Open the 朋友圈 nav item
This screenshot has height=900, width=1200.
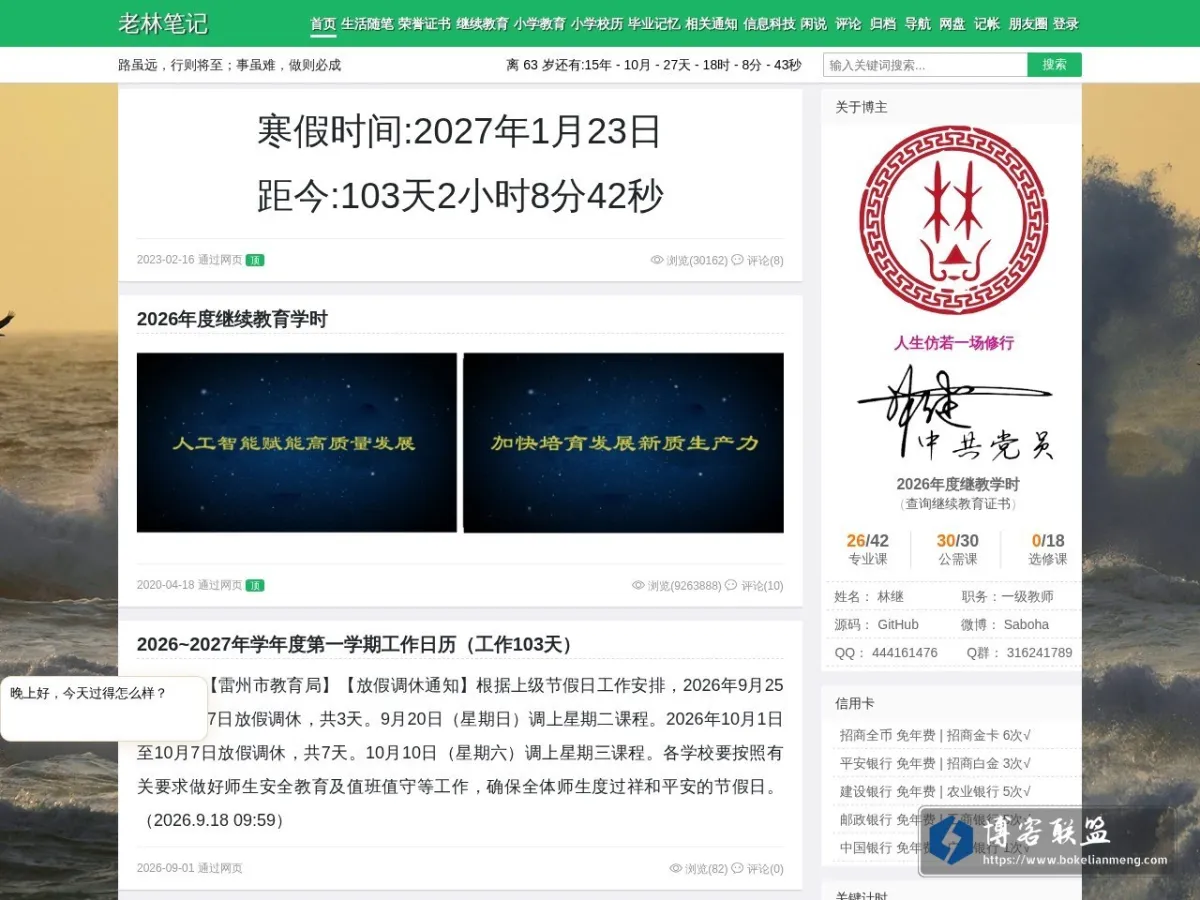click(x=1028, y=24)
